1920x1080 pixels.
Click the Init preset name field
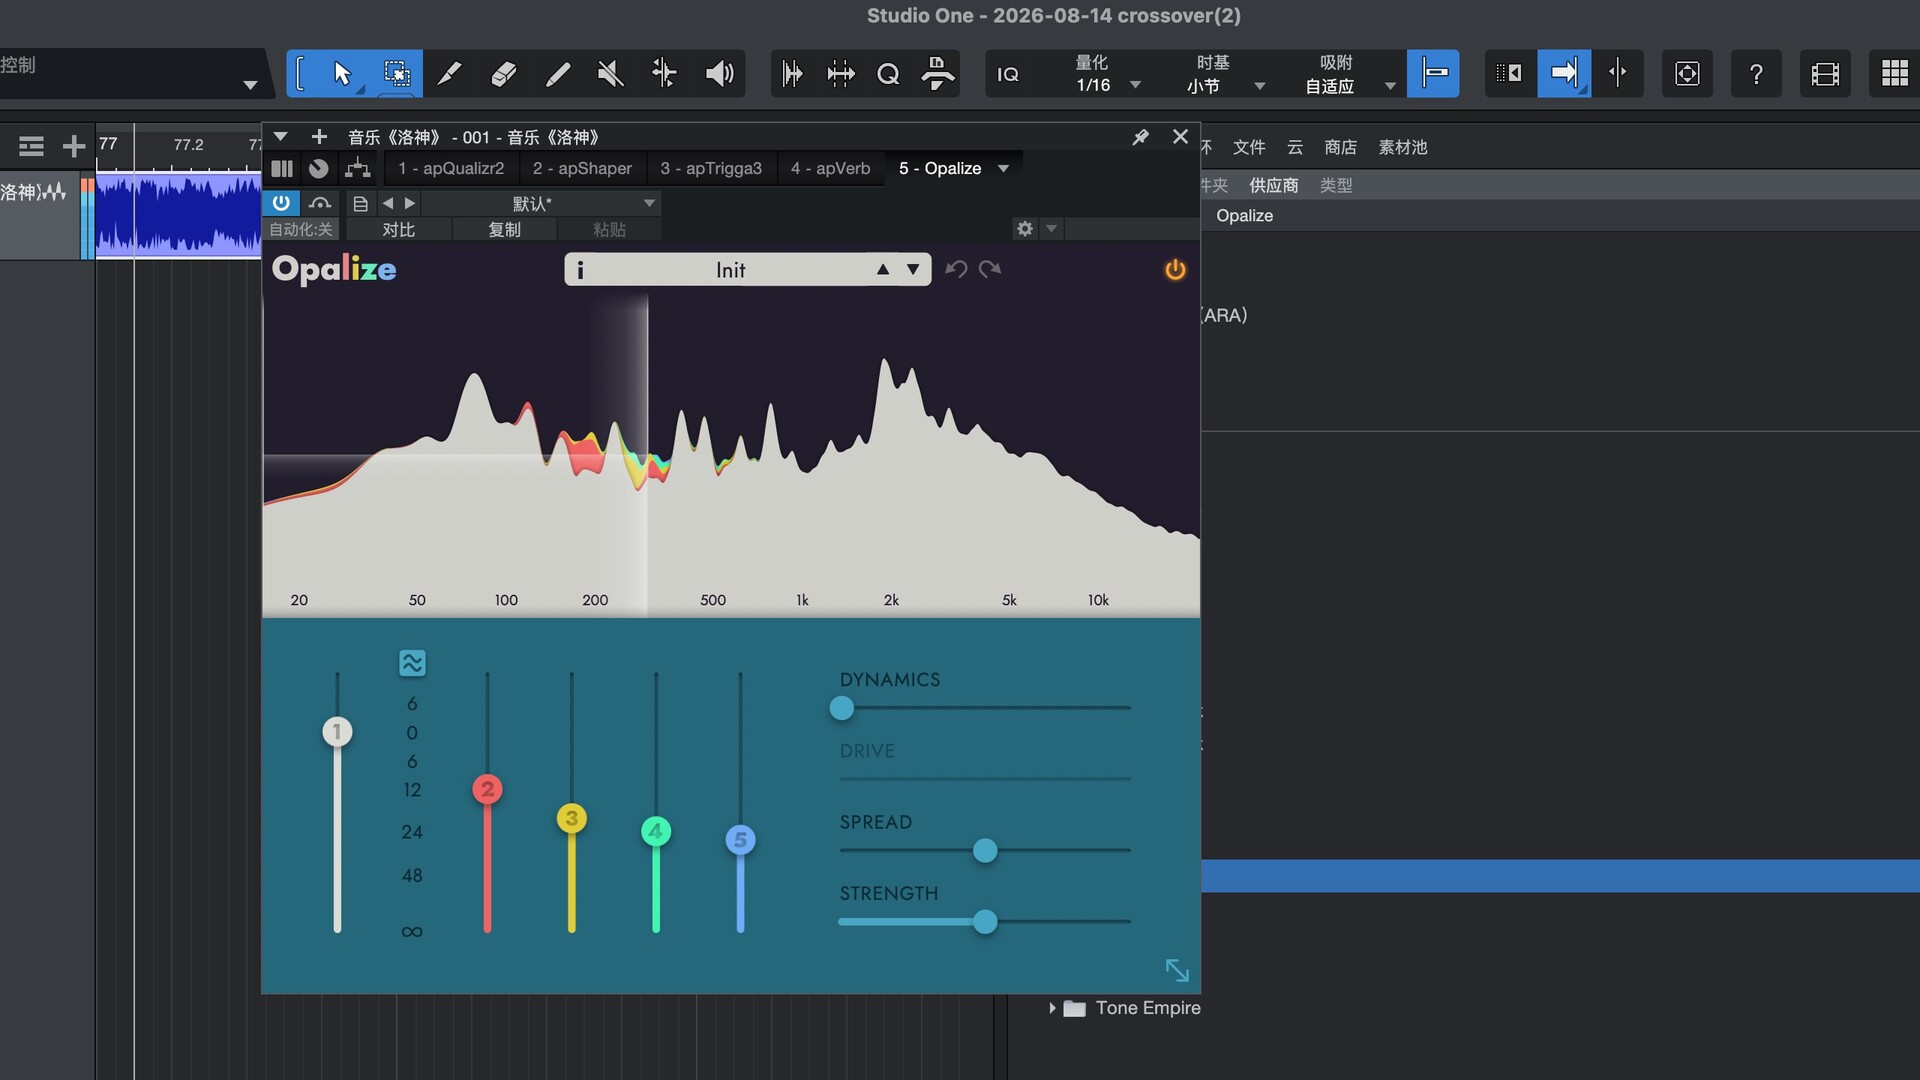point(730,270)
